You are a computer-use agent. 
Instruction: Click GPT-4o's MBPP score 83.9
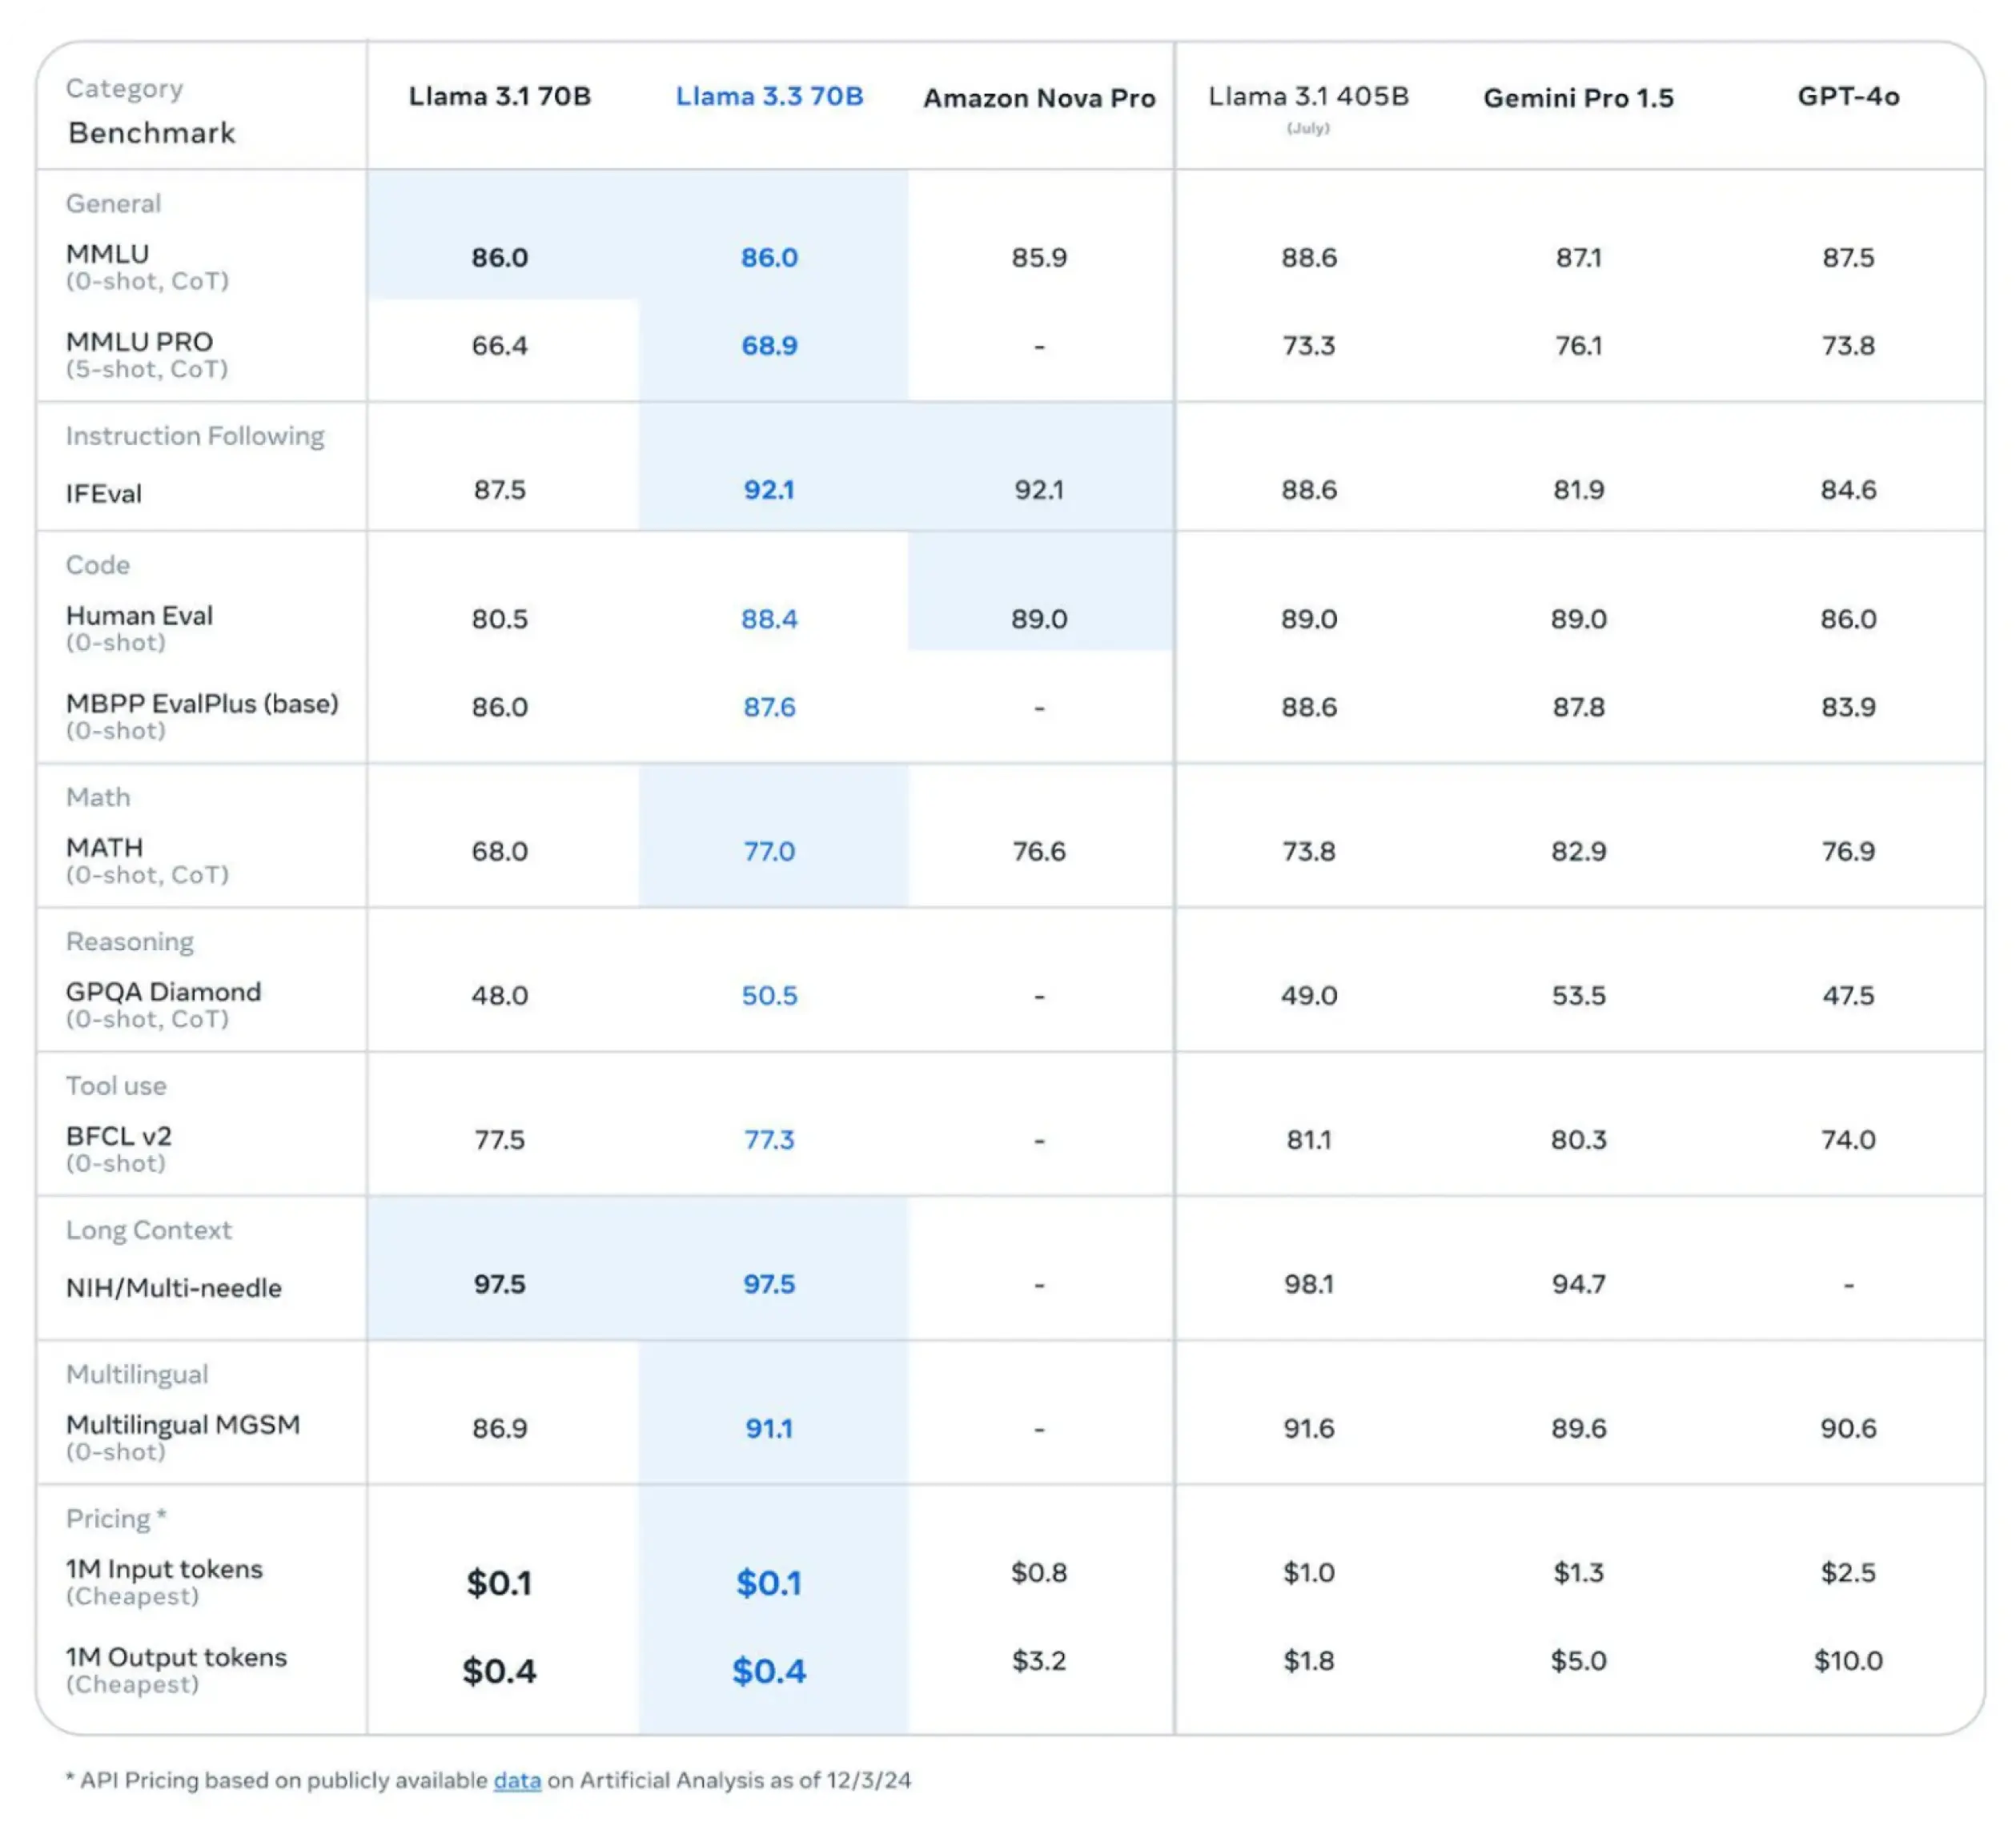1848,707
